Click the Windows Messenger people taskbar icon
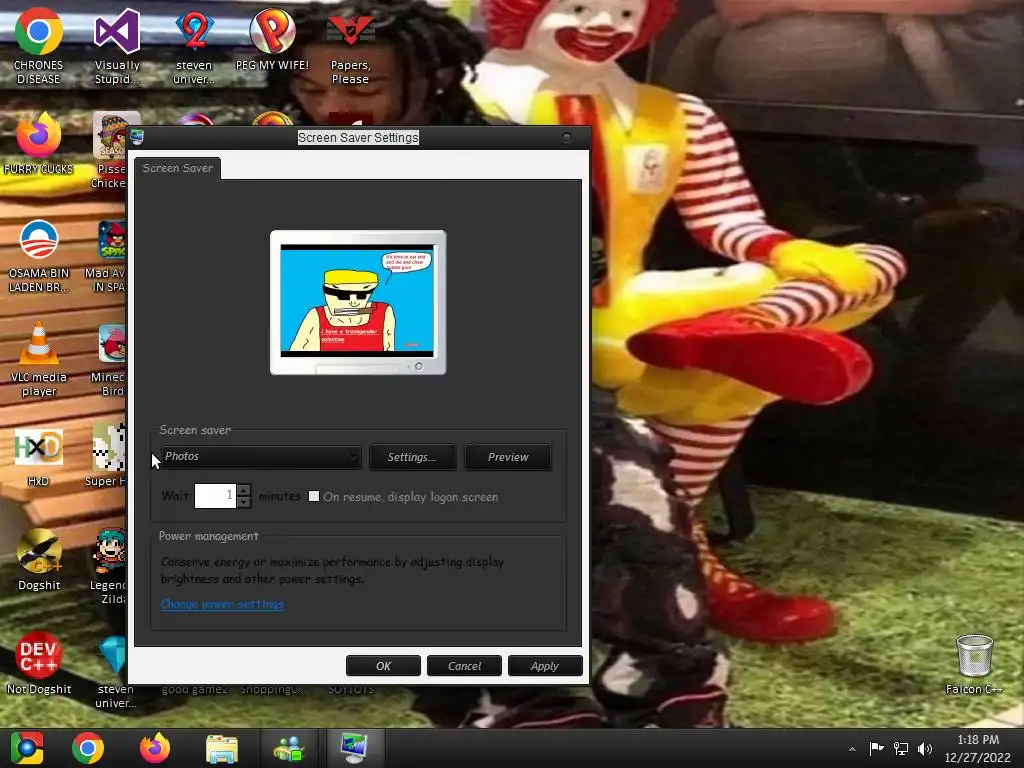 click(289, 748)
